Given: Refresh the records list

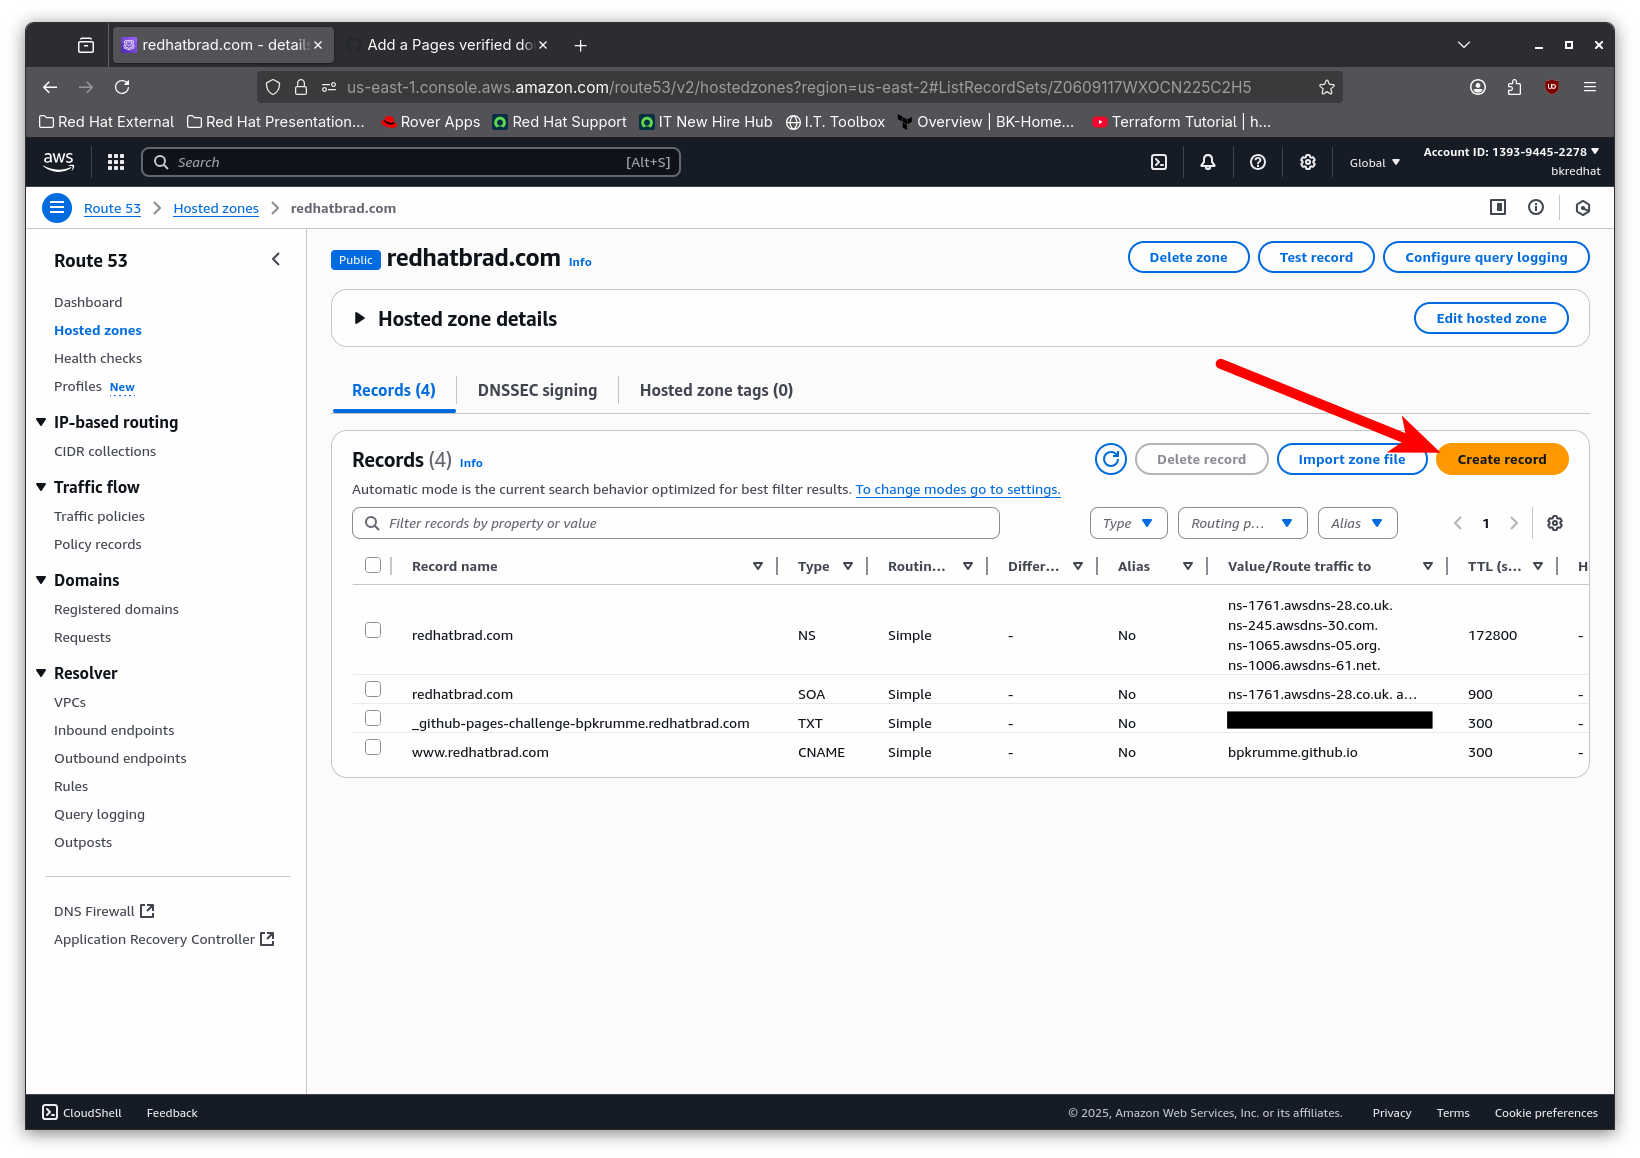Looking at the screenshot, I should [x=1111, y=459].
